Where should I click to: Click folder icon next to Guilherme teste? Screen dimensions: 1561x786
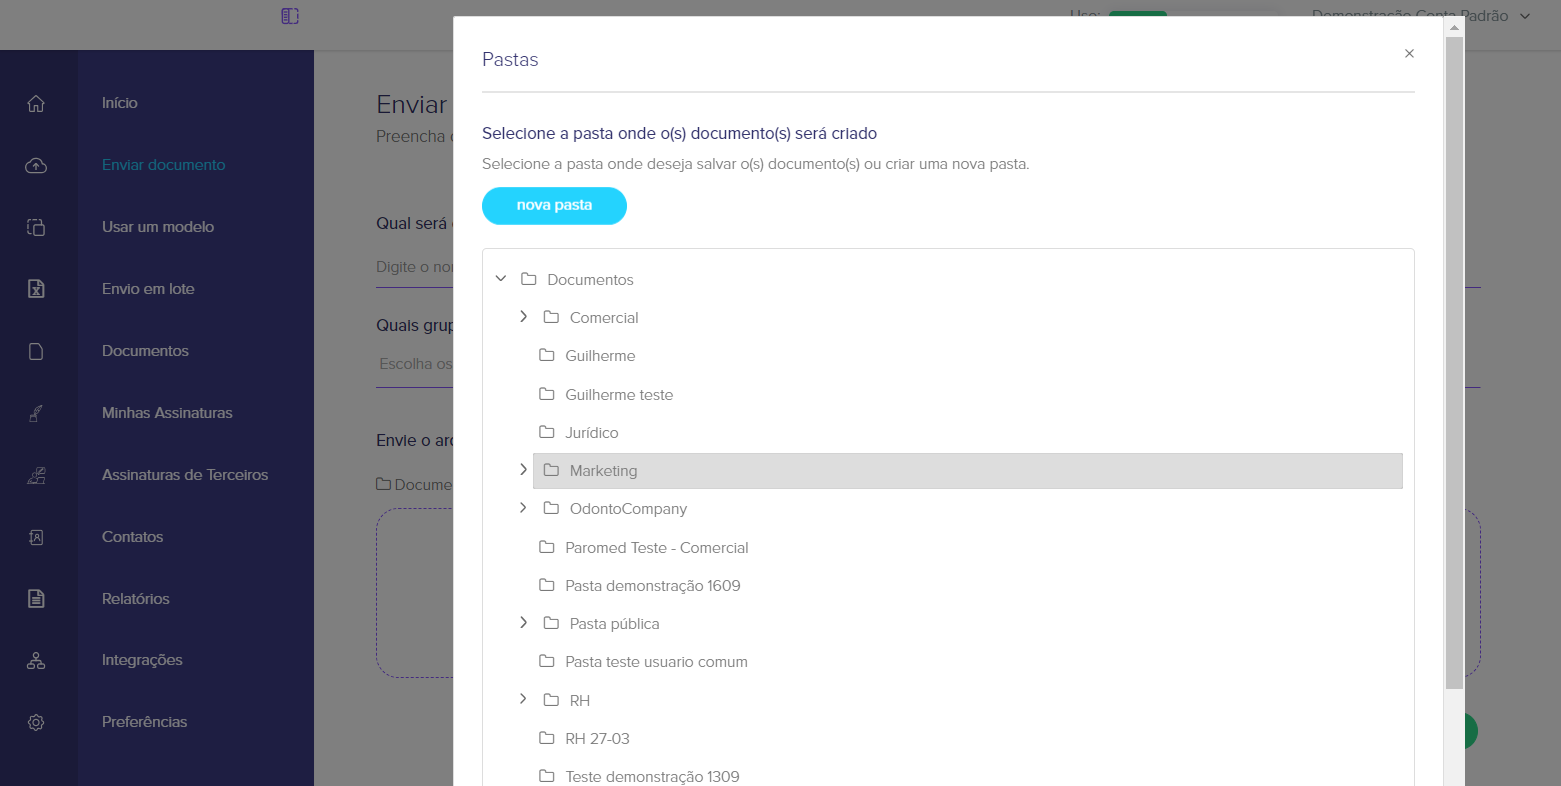(x=547, y=394)
